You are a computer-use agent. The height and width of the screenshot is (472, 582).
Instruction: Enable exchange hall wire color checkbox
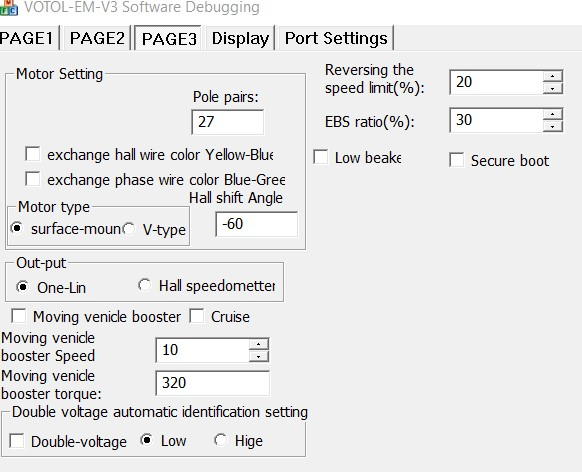[33, 154]
